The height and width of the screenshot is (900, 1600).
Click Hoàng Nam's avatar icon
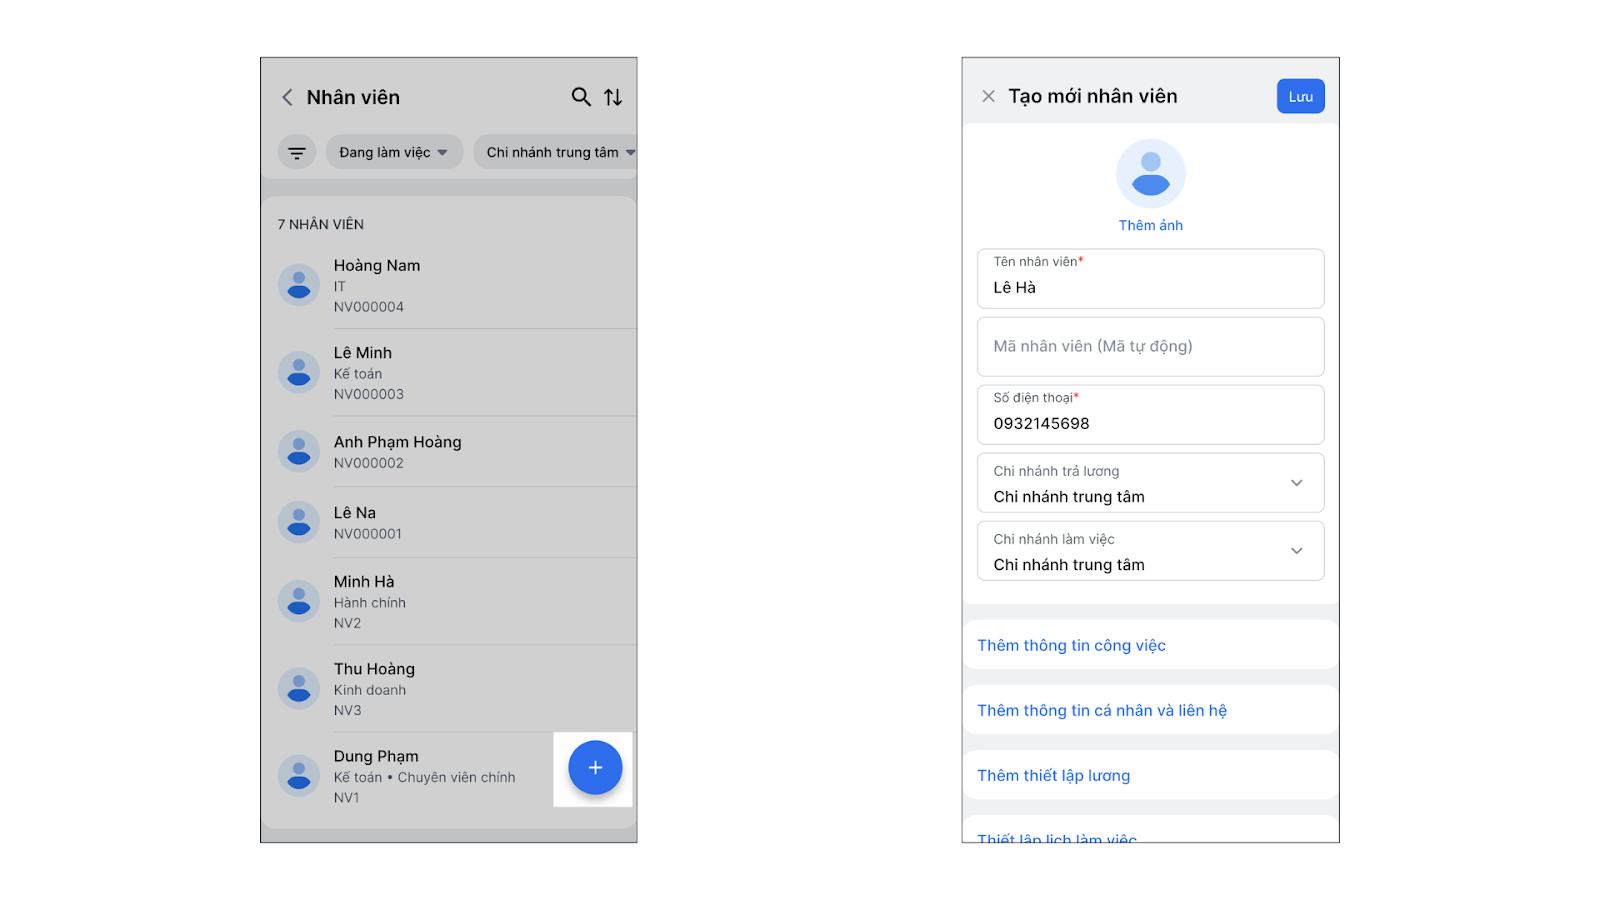(298, 285)
